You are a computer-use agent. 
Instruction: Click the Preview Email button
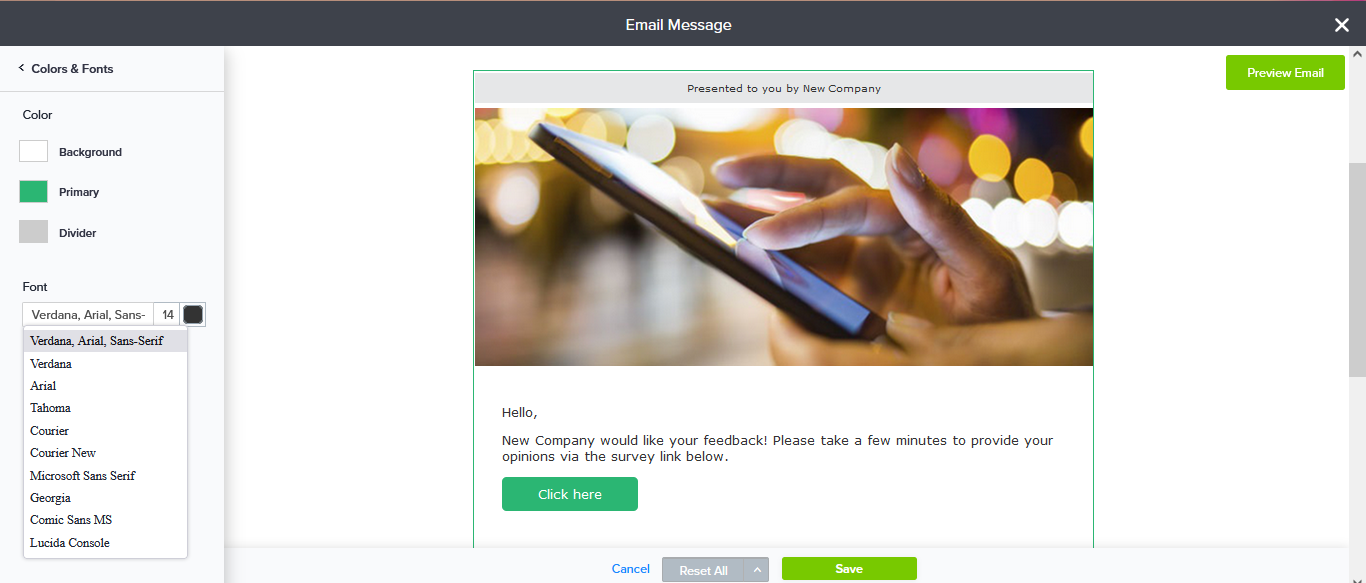click(x=1285, y=73)
